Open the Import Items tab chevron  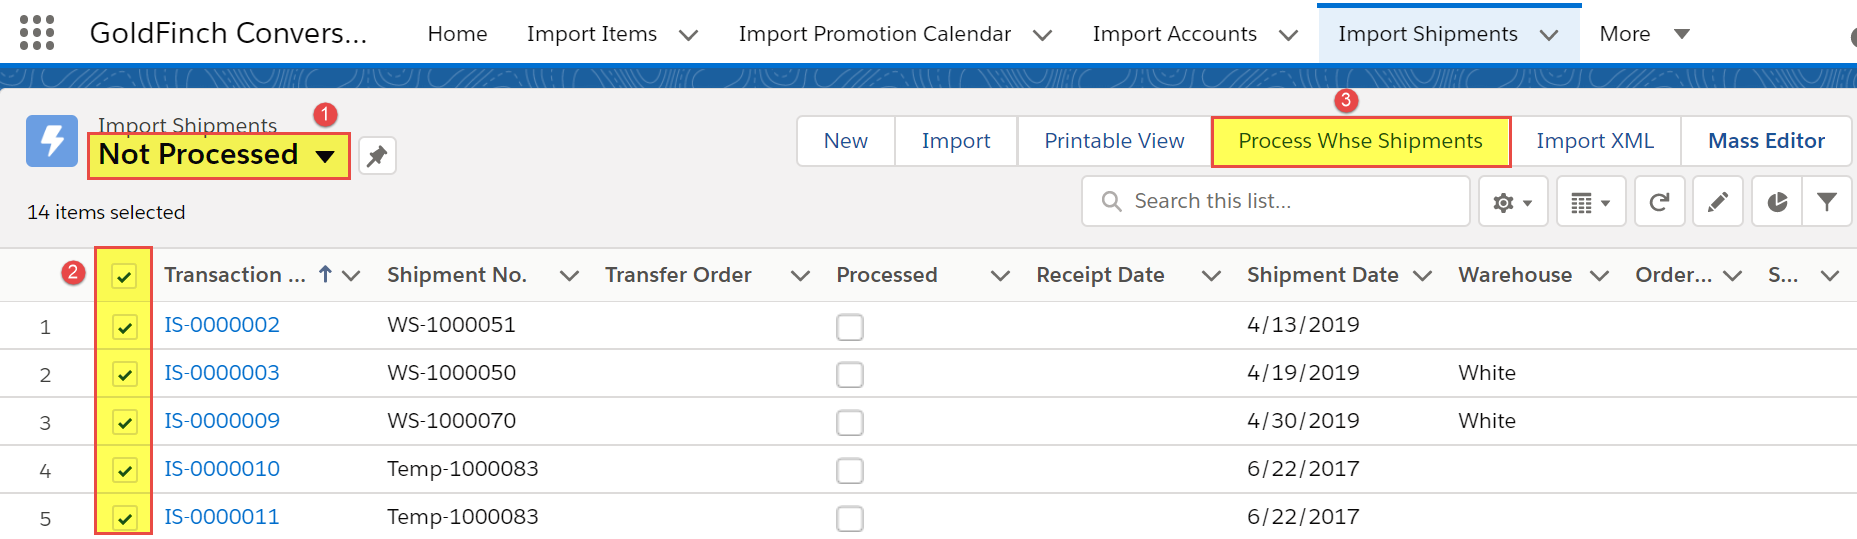(x=688, y=35)
